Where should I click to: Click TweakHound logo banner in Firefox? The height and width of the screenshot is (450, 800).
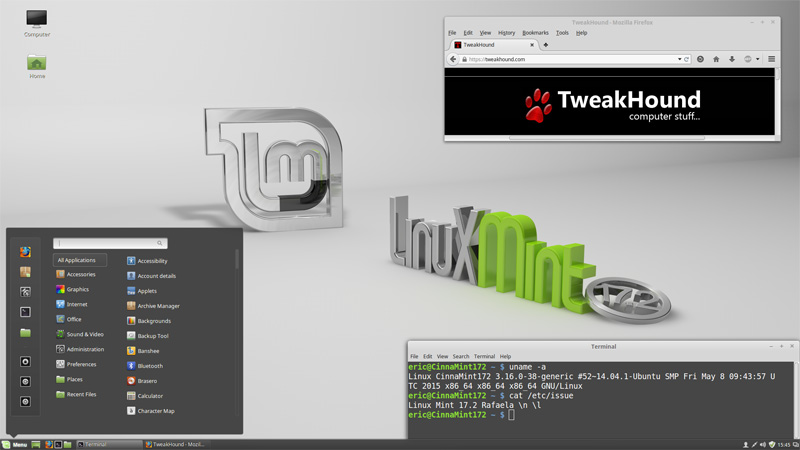pyautogui.click(x=612, y=106)
